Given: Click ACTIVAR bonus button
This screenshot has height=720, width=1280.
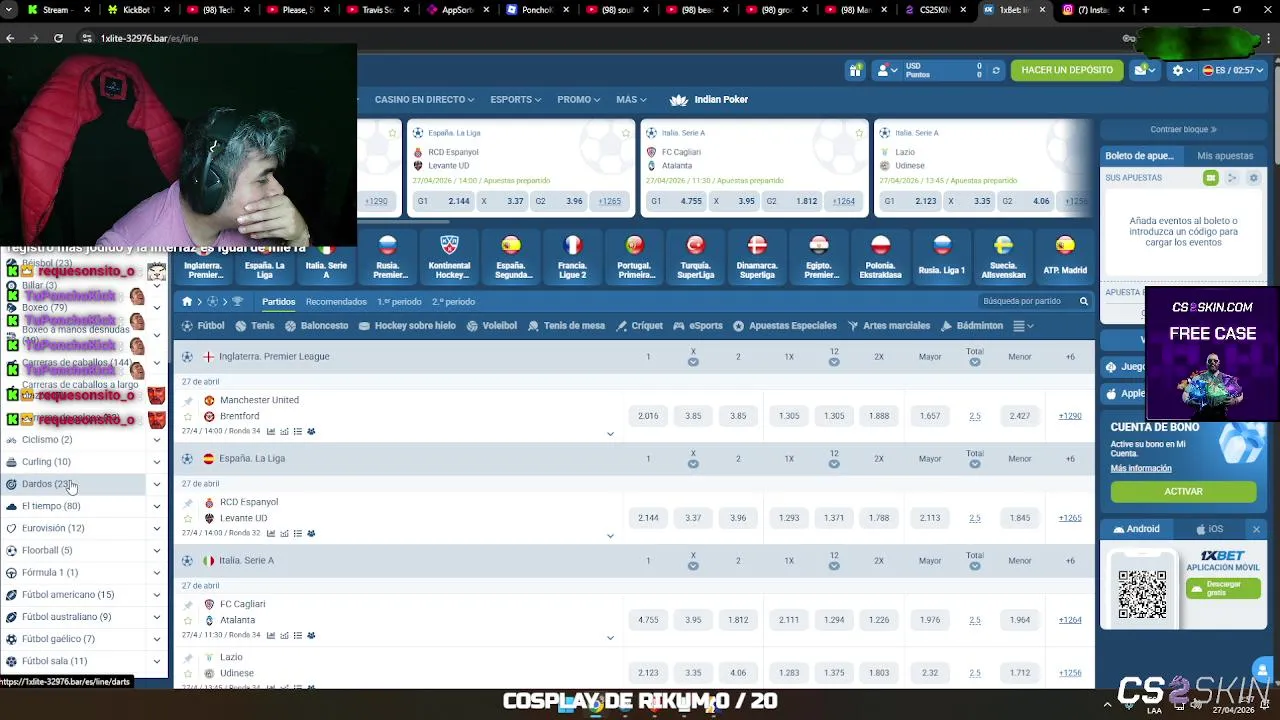Looking at the screenshot, I should tap(1183, 491).
